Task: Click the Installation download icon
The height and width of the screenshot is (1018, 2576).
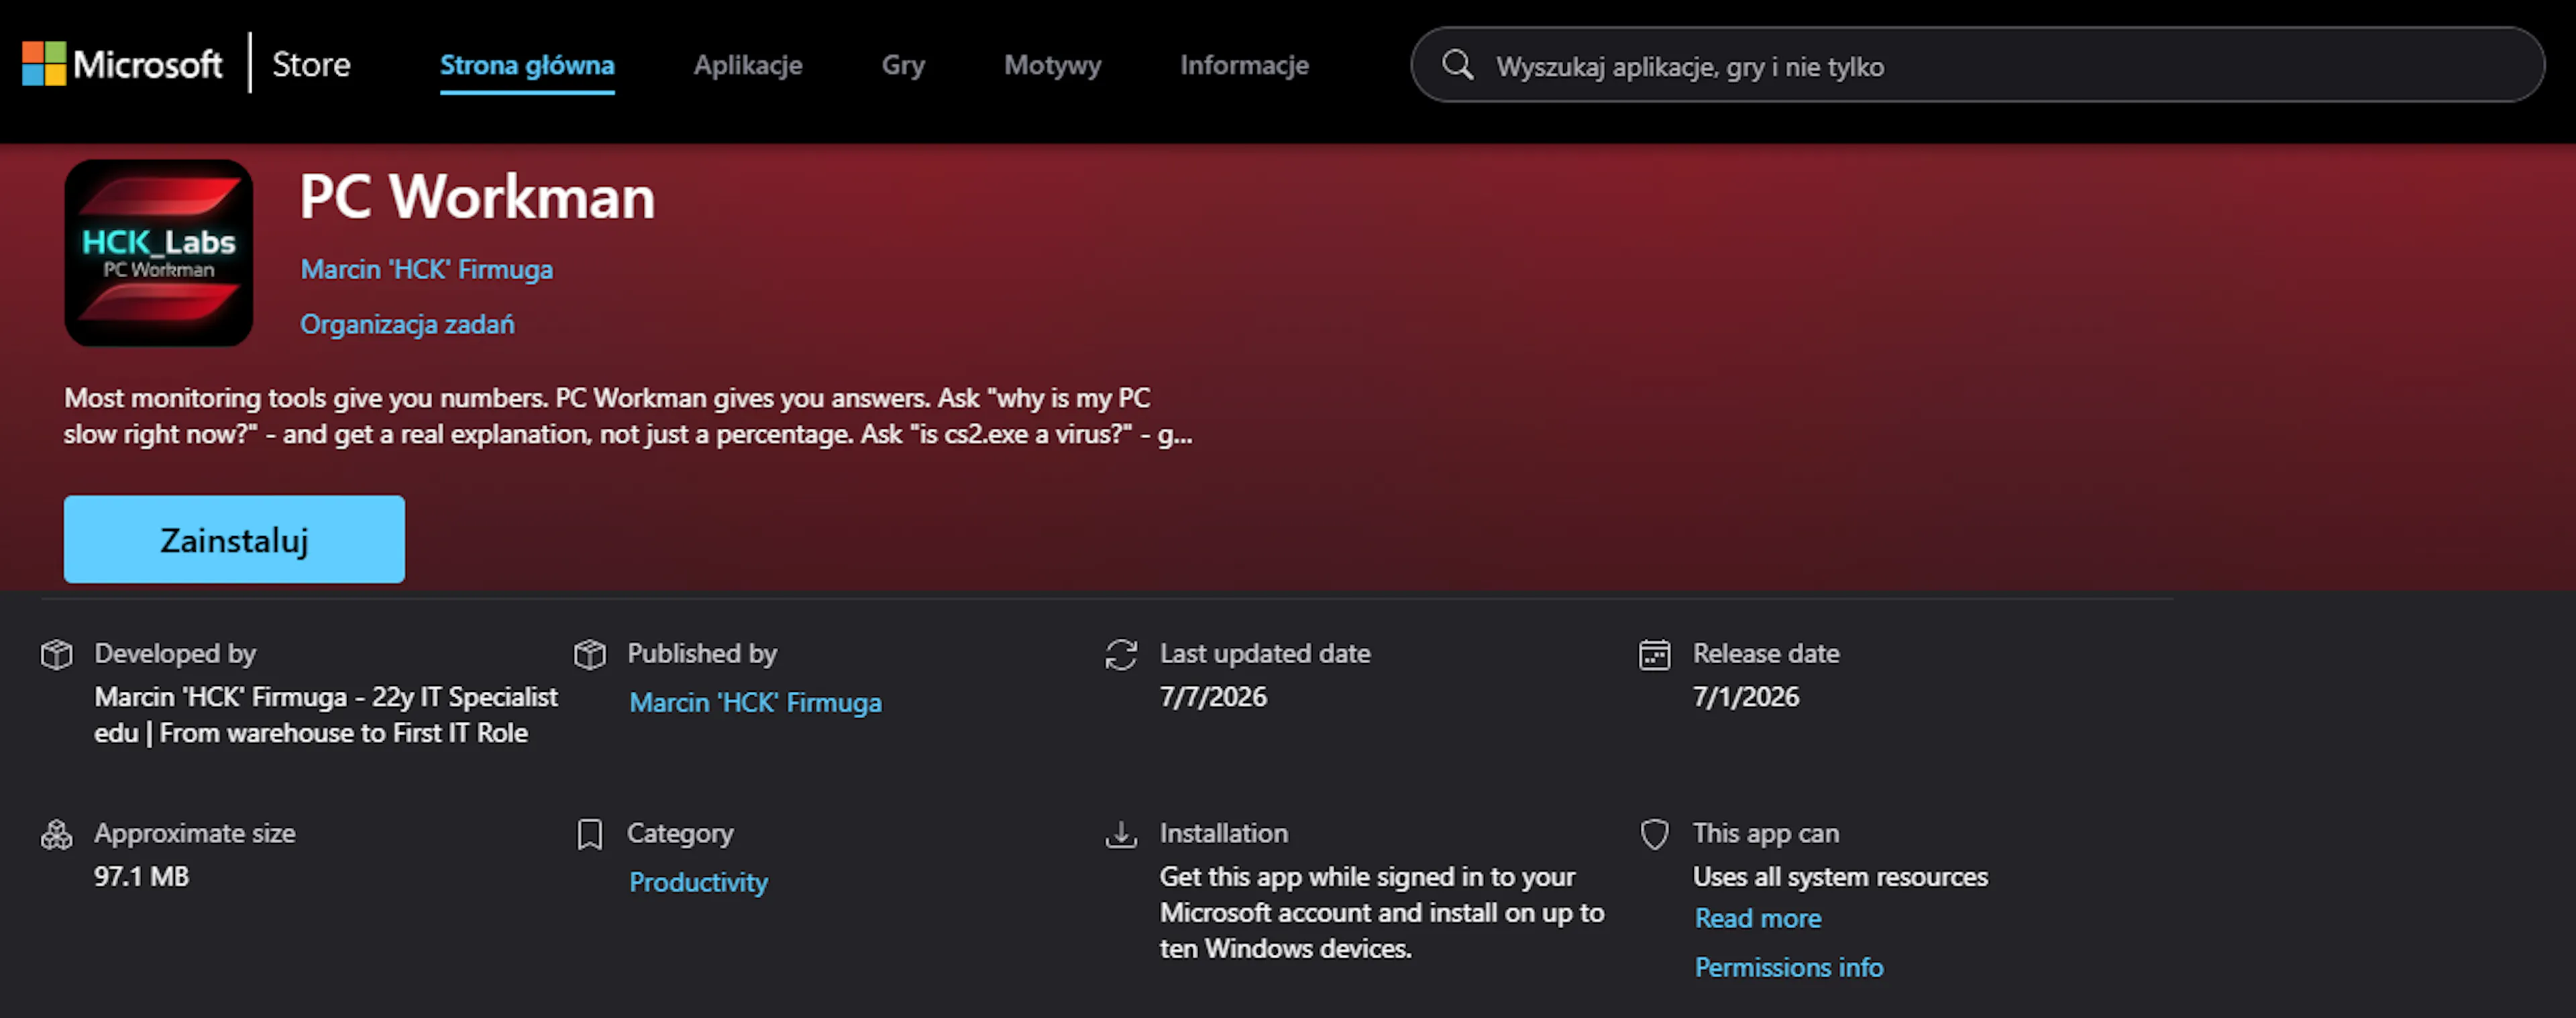Action: click(1121, 834)
